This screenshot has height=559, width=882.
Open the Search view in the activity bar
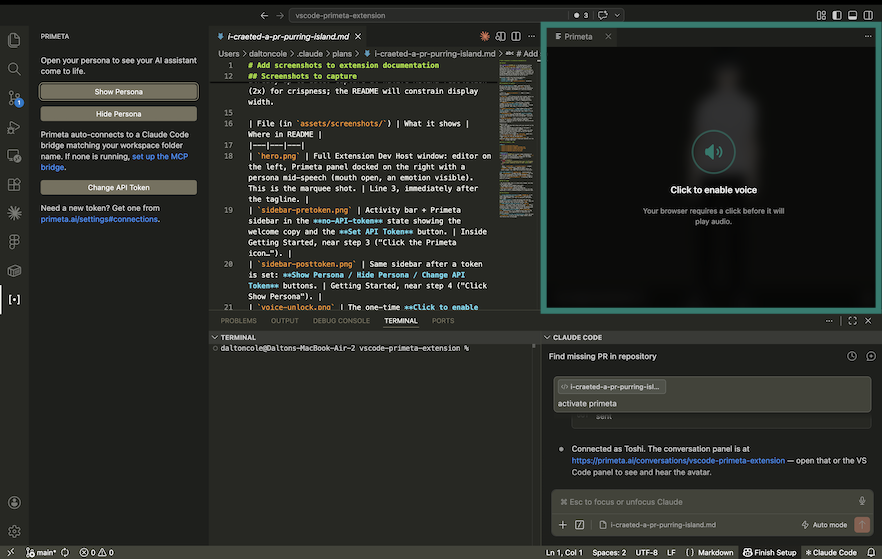coord(14,69)
